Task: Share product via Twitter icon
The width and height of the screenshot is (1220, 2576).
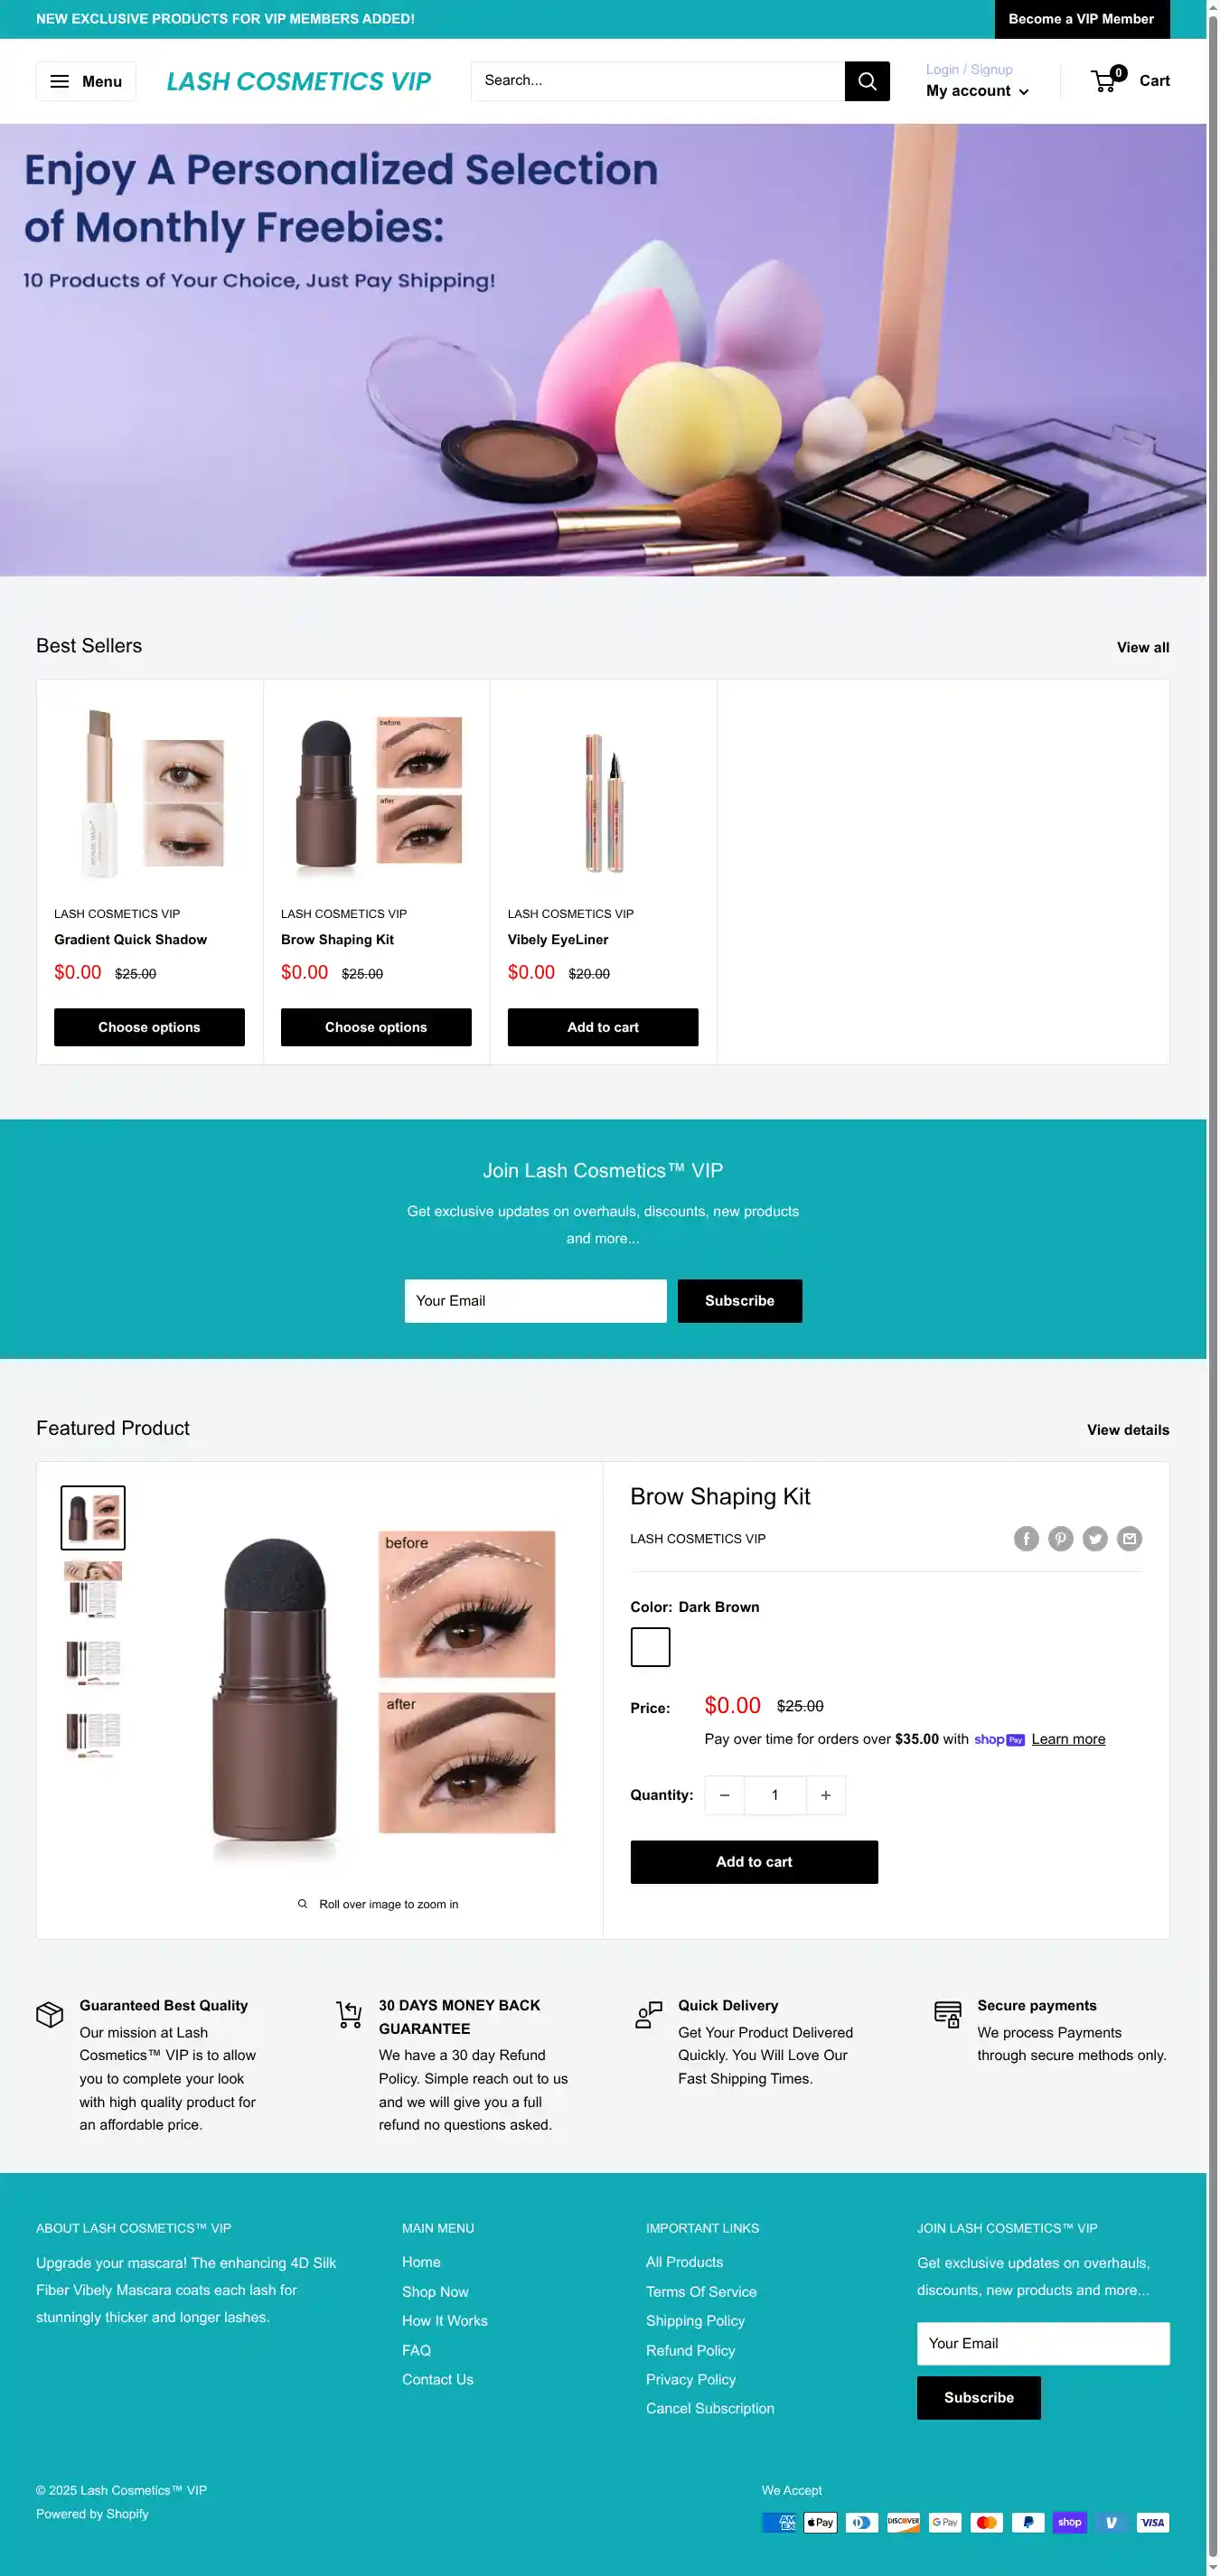Action: coord(1095,1538)
